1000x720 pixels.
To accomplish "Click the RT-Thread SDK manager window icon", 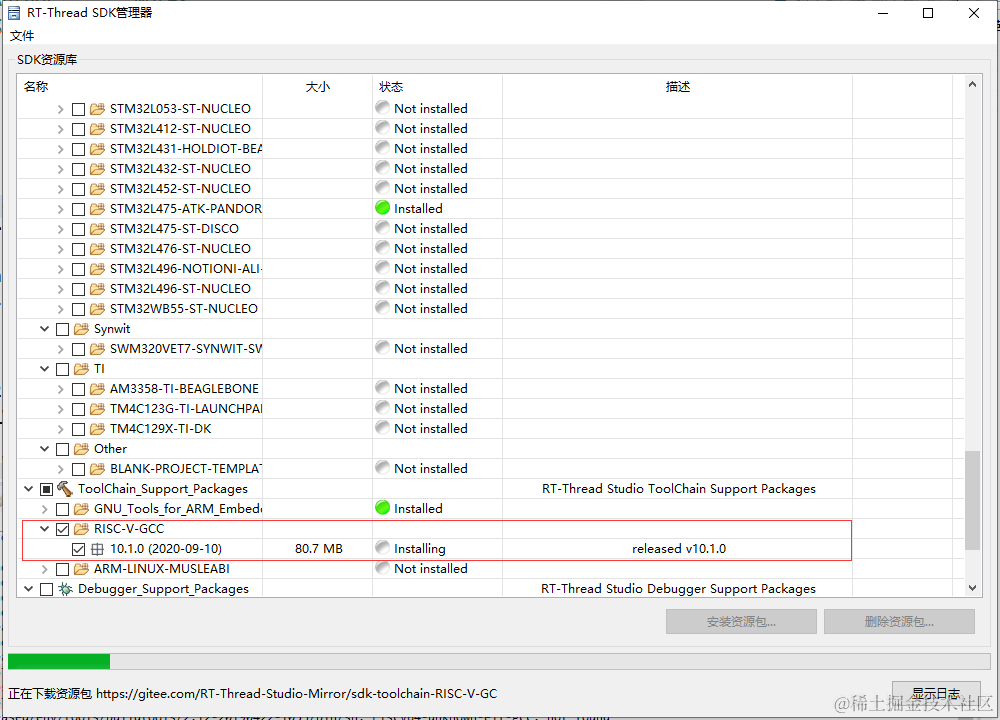I will click(x=13, y=13).
